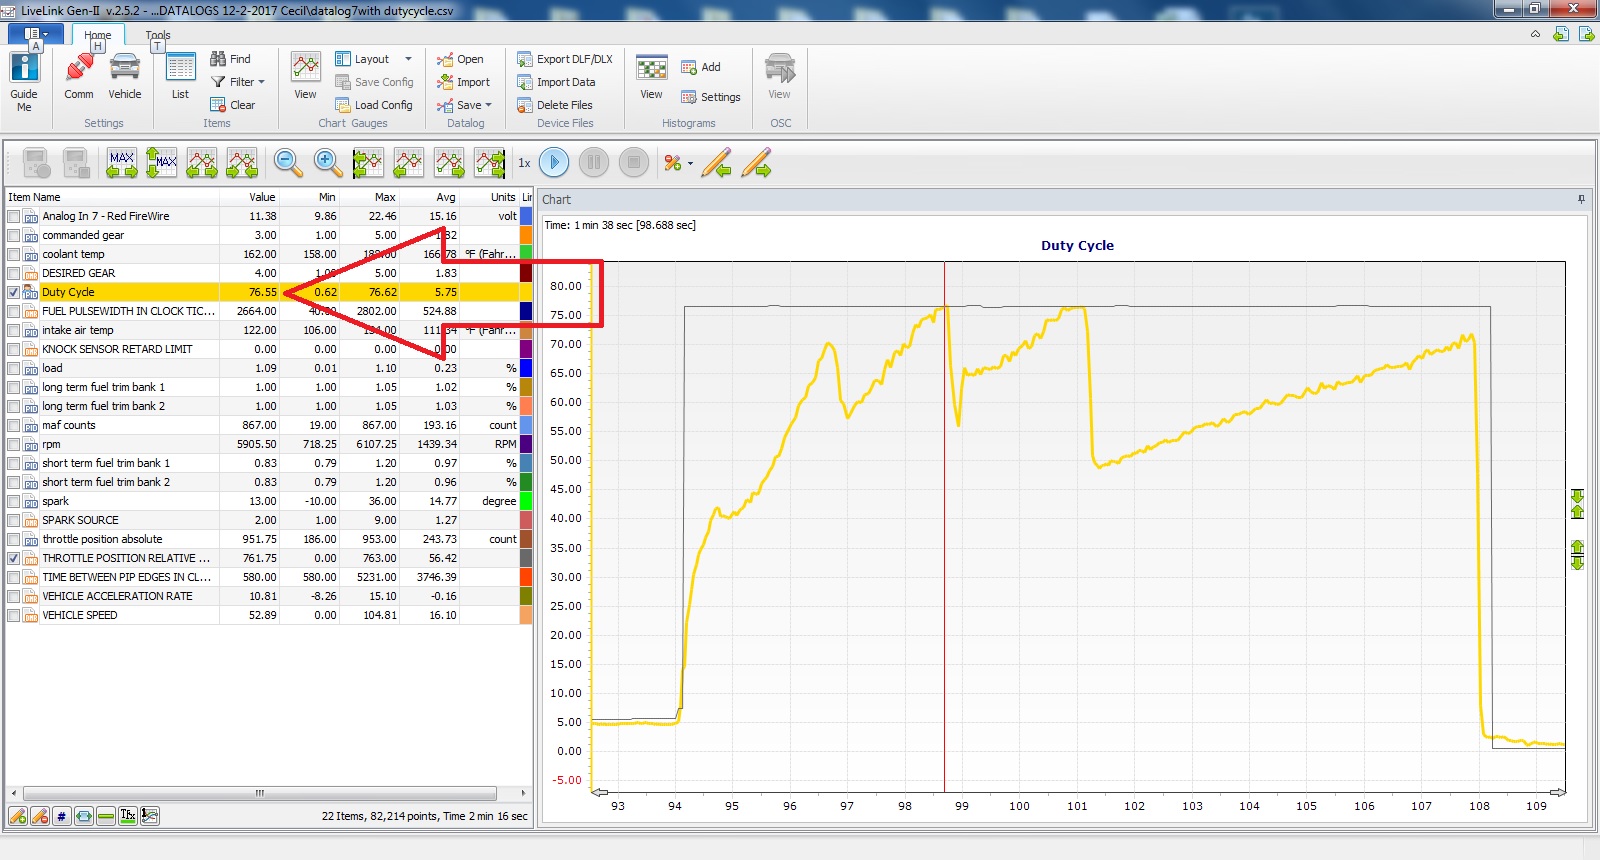Screen dimensions: 1600x860
Task: Enable the commanded gear checkbox
Action: (14, 236)
